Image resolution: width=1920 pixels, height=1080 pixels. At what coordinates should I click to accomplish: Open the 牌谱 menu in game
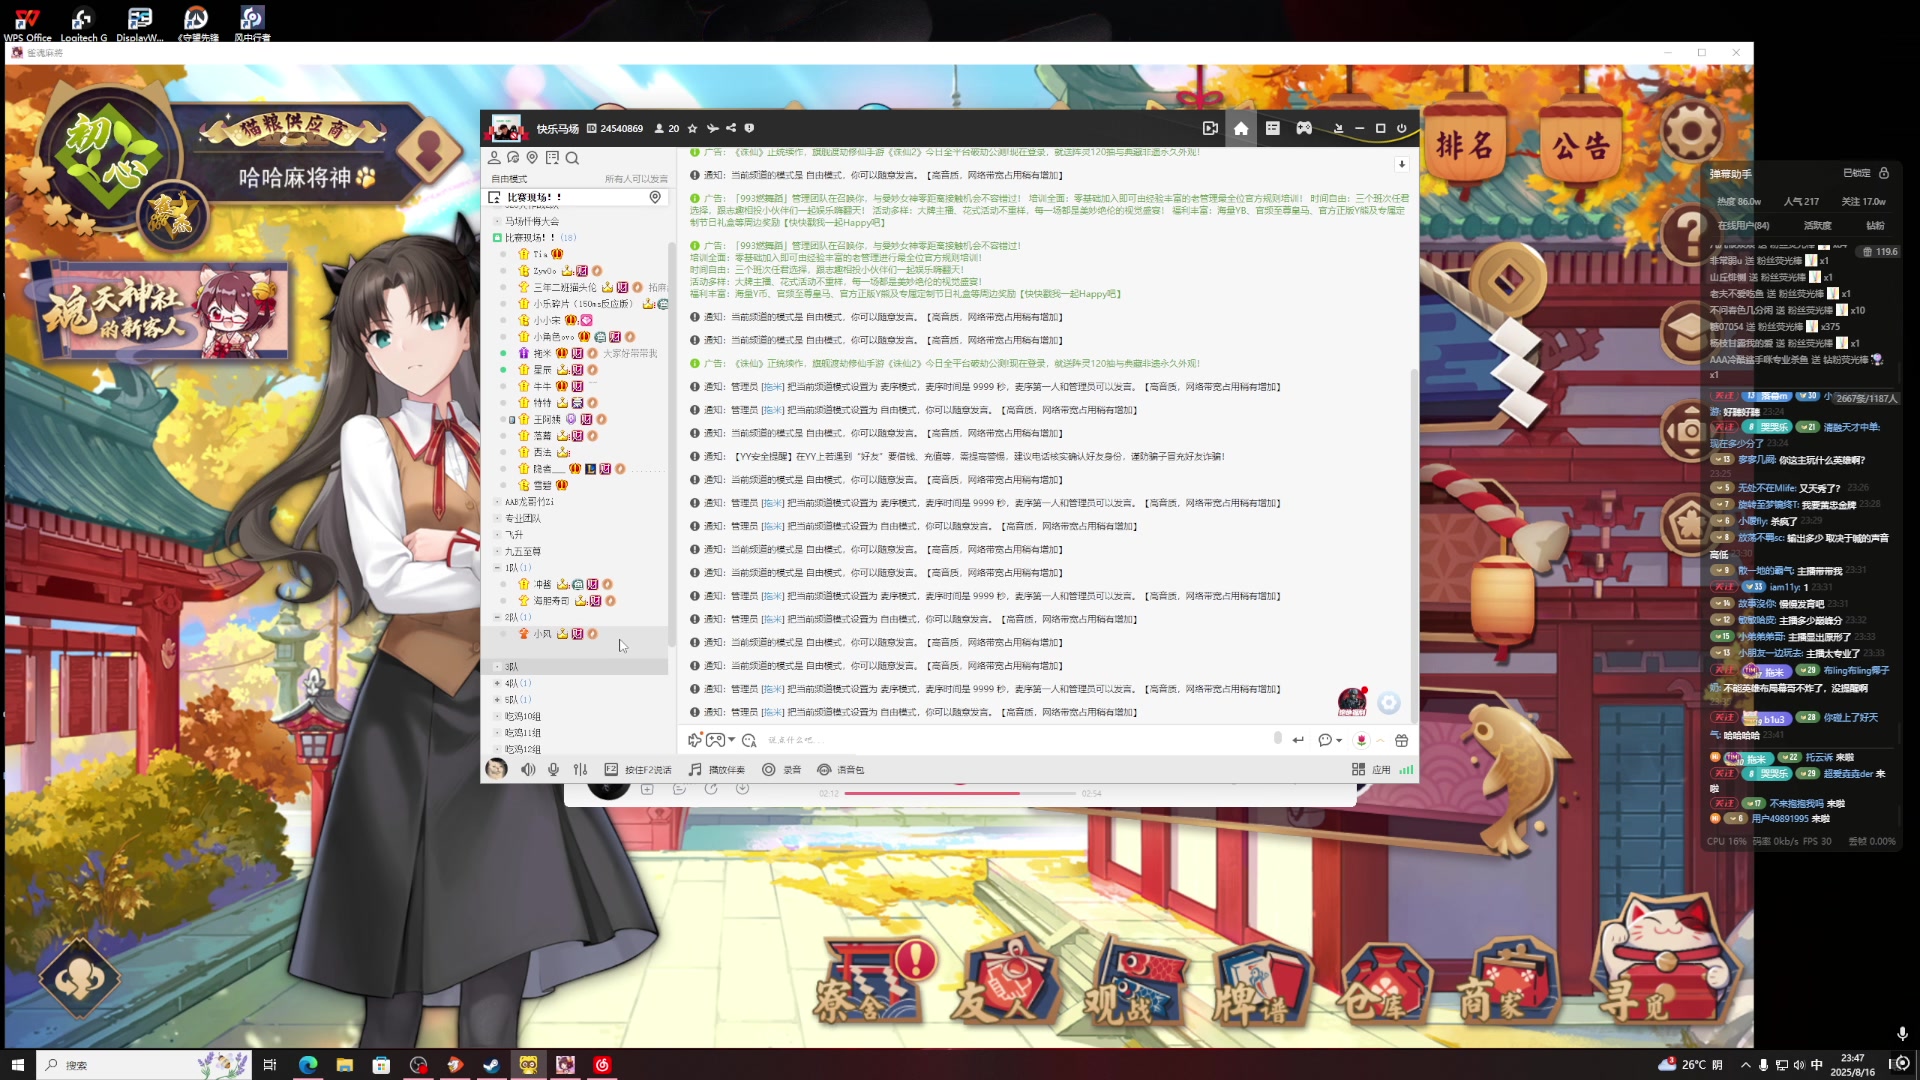(1260, 985)
